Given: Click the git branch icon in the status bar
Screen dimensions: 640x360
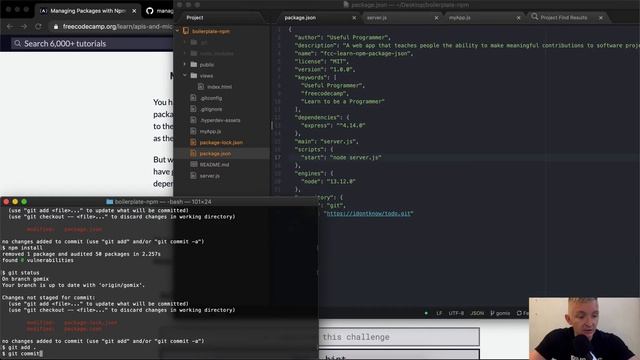Looking at the screenshot, I should [x=492, y=313].
